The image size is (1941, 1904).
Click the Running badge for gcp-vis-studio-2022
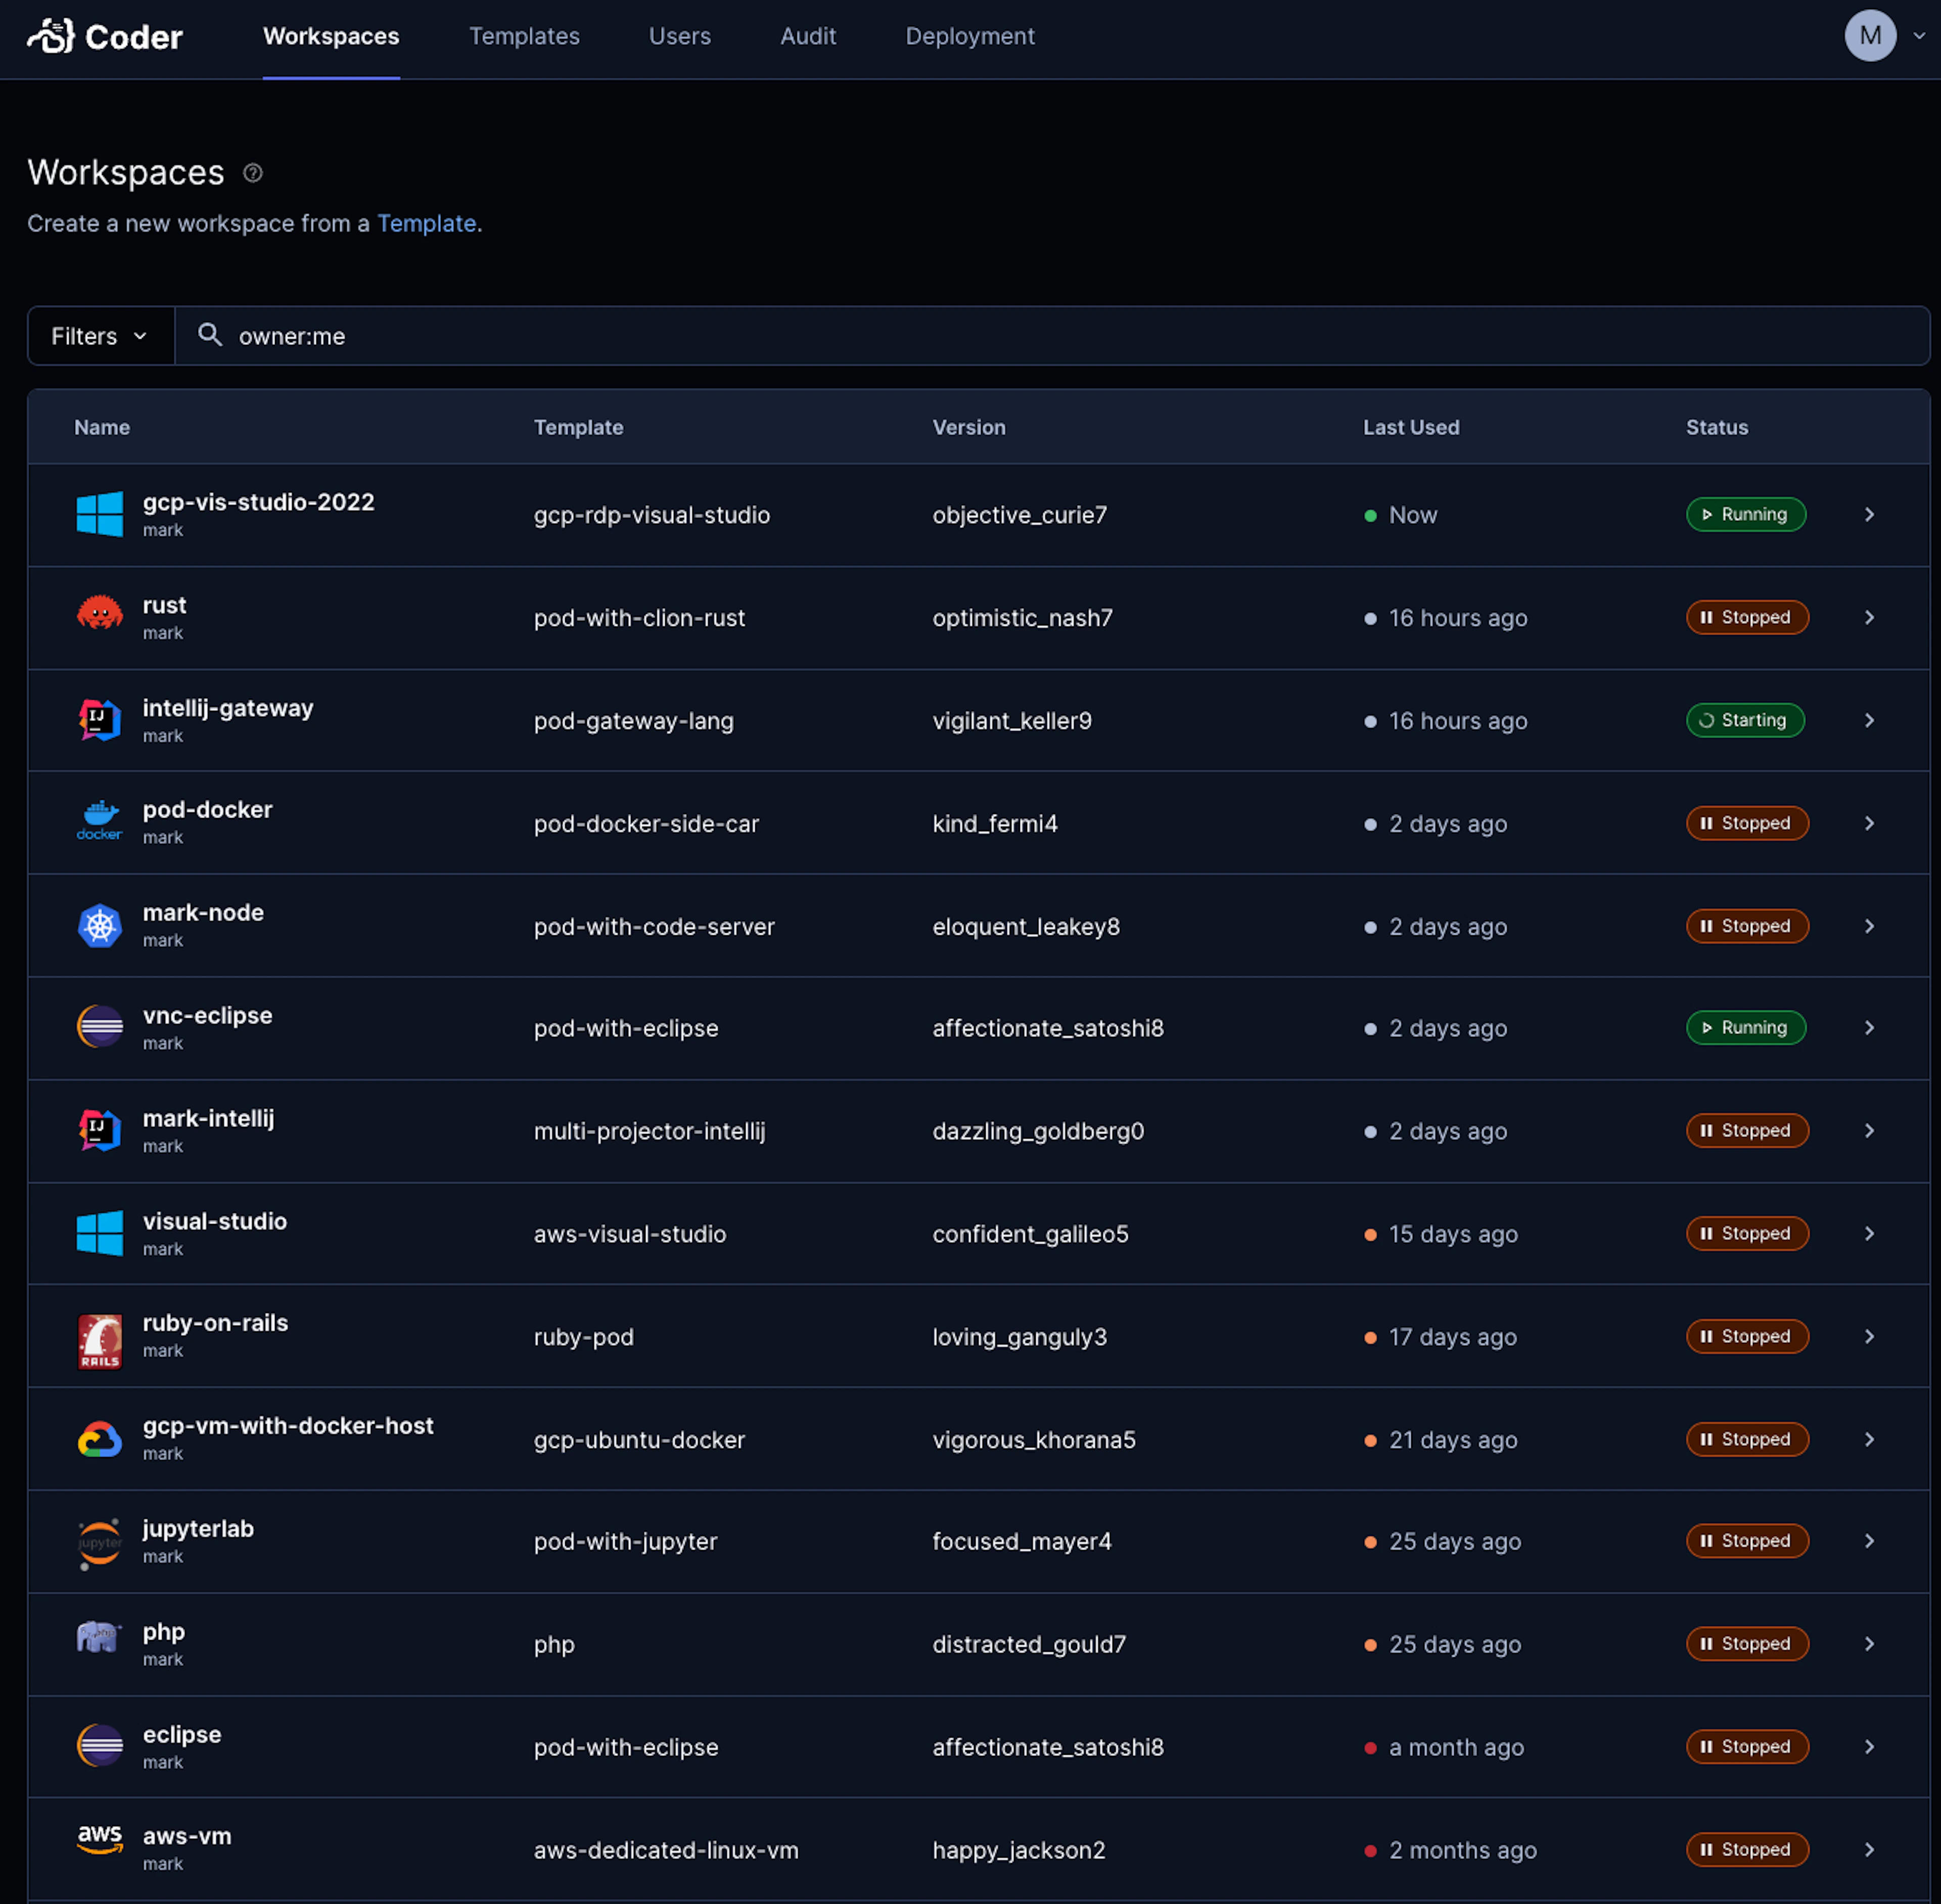(1745, 514)
